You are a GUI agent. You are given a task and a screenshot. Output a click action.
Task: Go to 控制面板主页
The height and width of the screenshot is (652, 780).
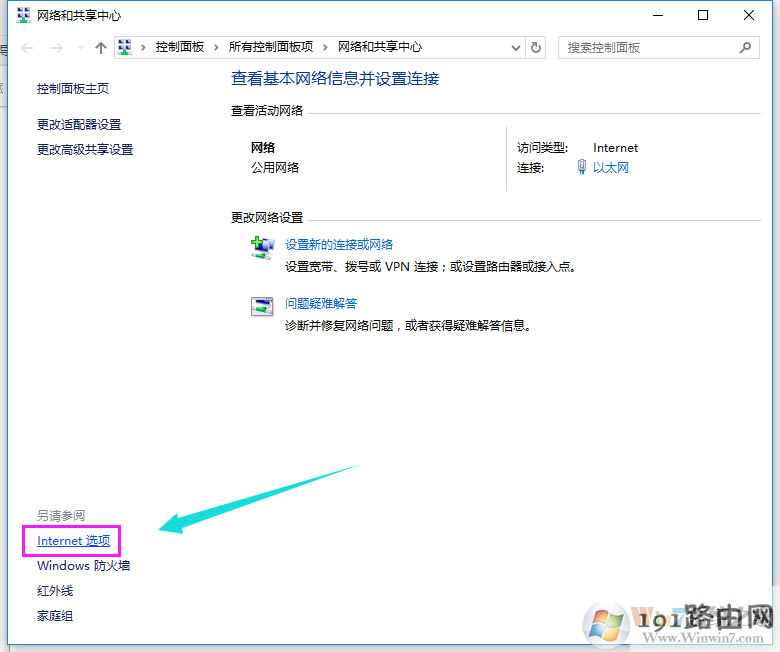(73, 88)
